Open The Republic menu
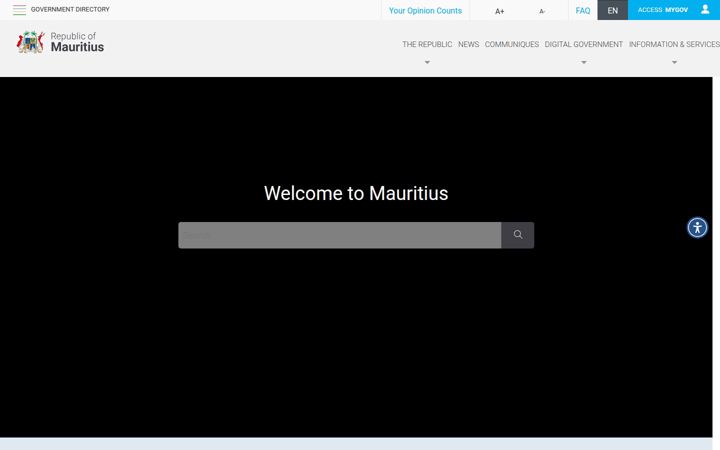 point(427,44)
